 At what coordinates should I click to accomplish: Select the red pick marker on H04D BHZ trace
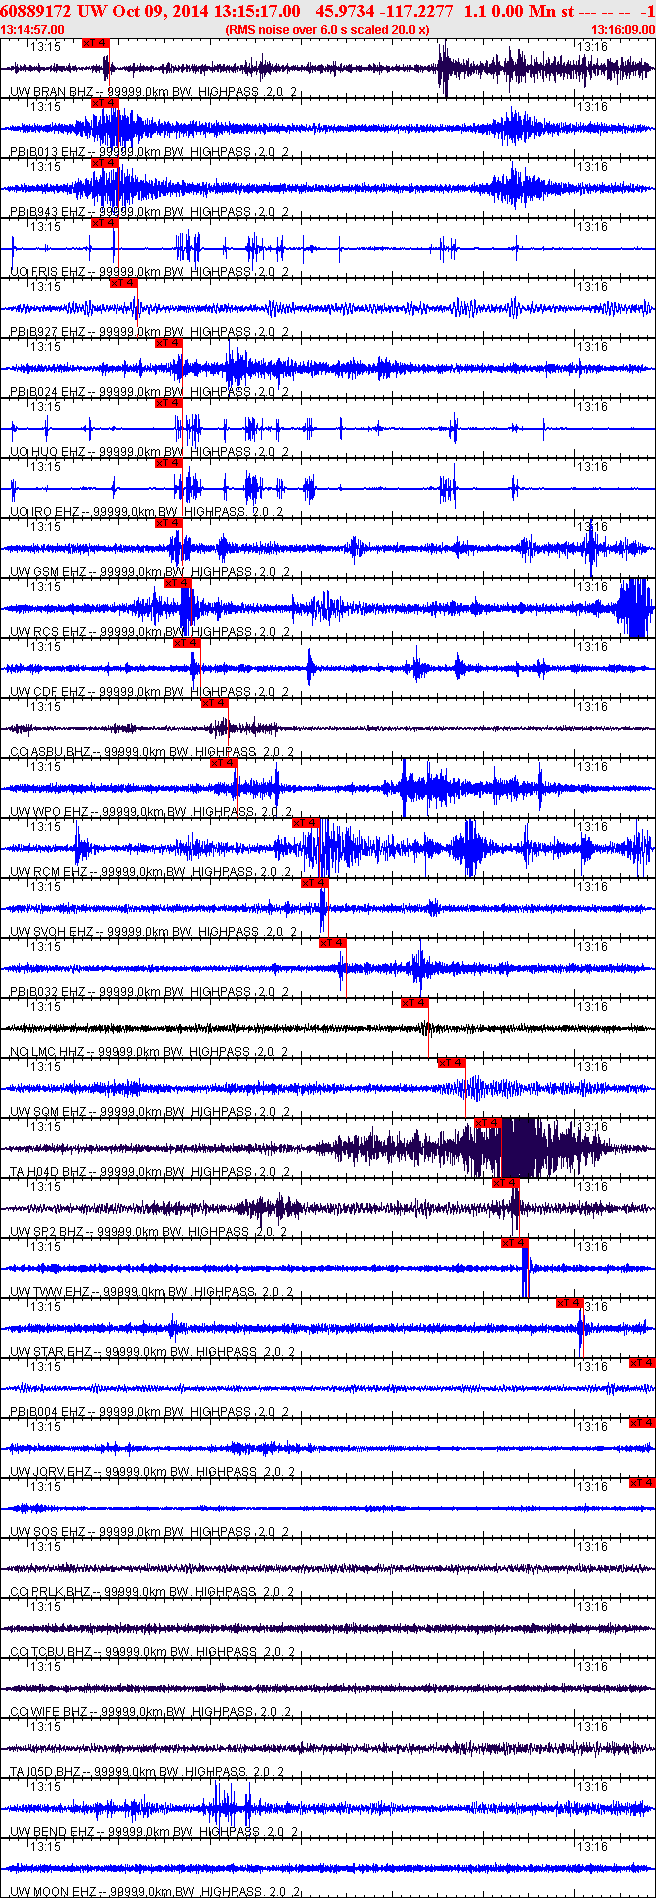(x=487, y=1123)
